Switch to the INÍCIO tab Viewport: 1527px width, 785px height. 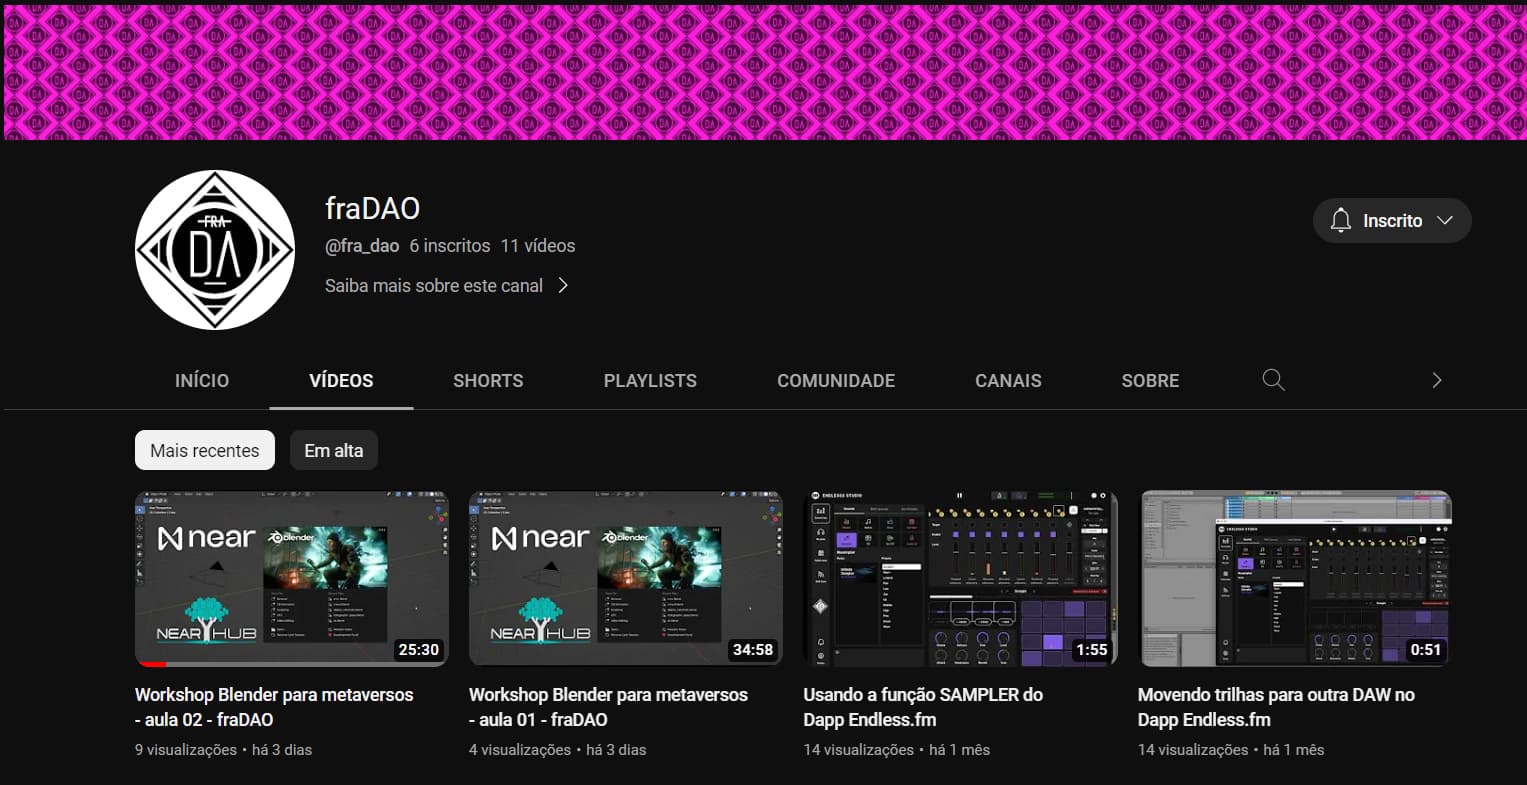pyautogui.click(x=202, y=380)
